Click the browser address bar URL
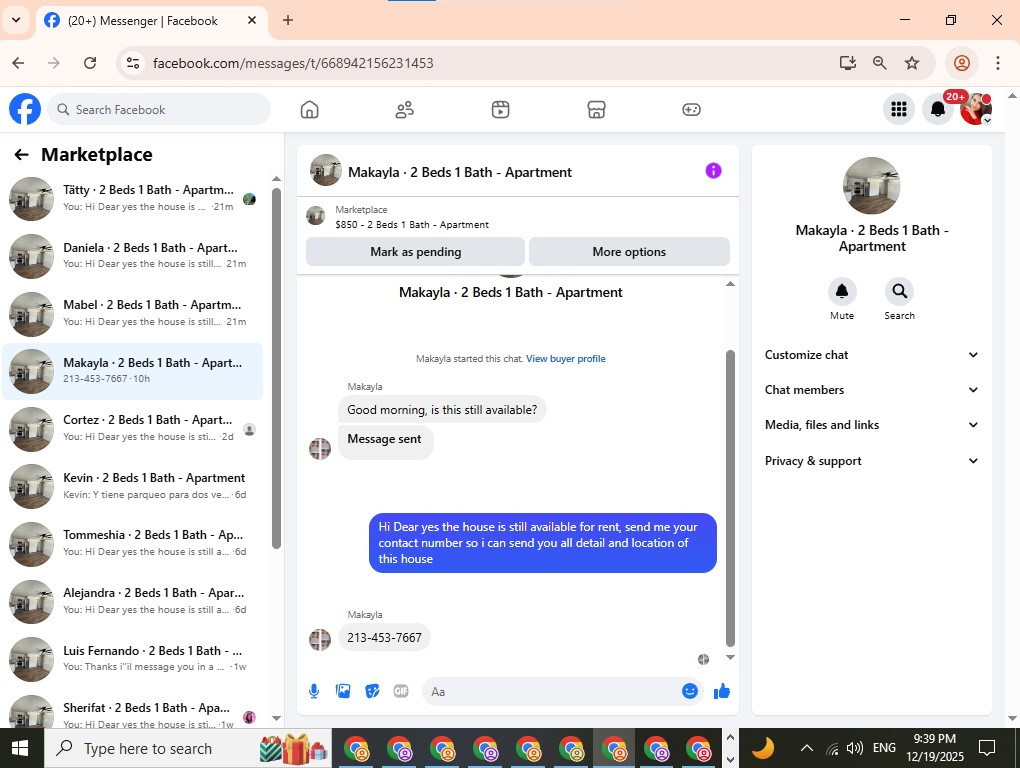This screenshot has width=1020, height=768. point(293,63)
